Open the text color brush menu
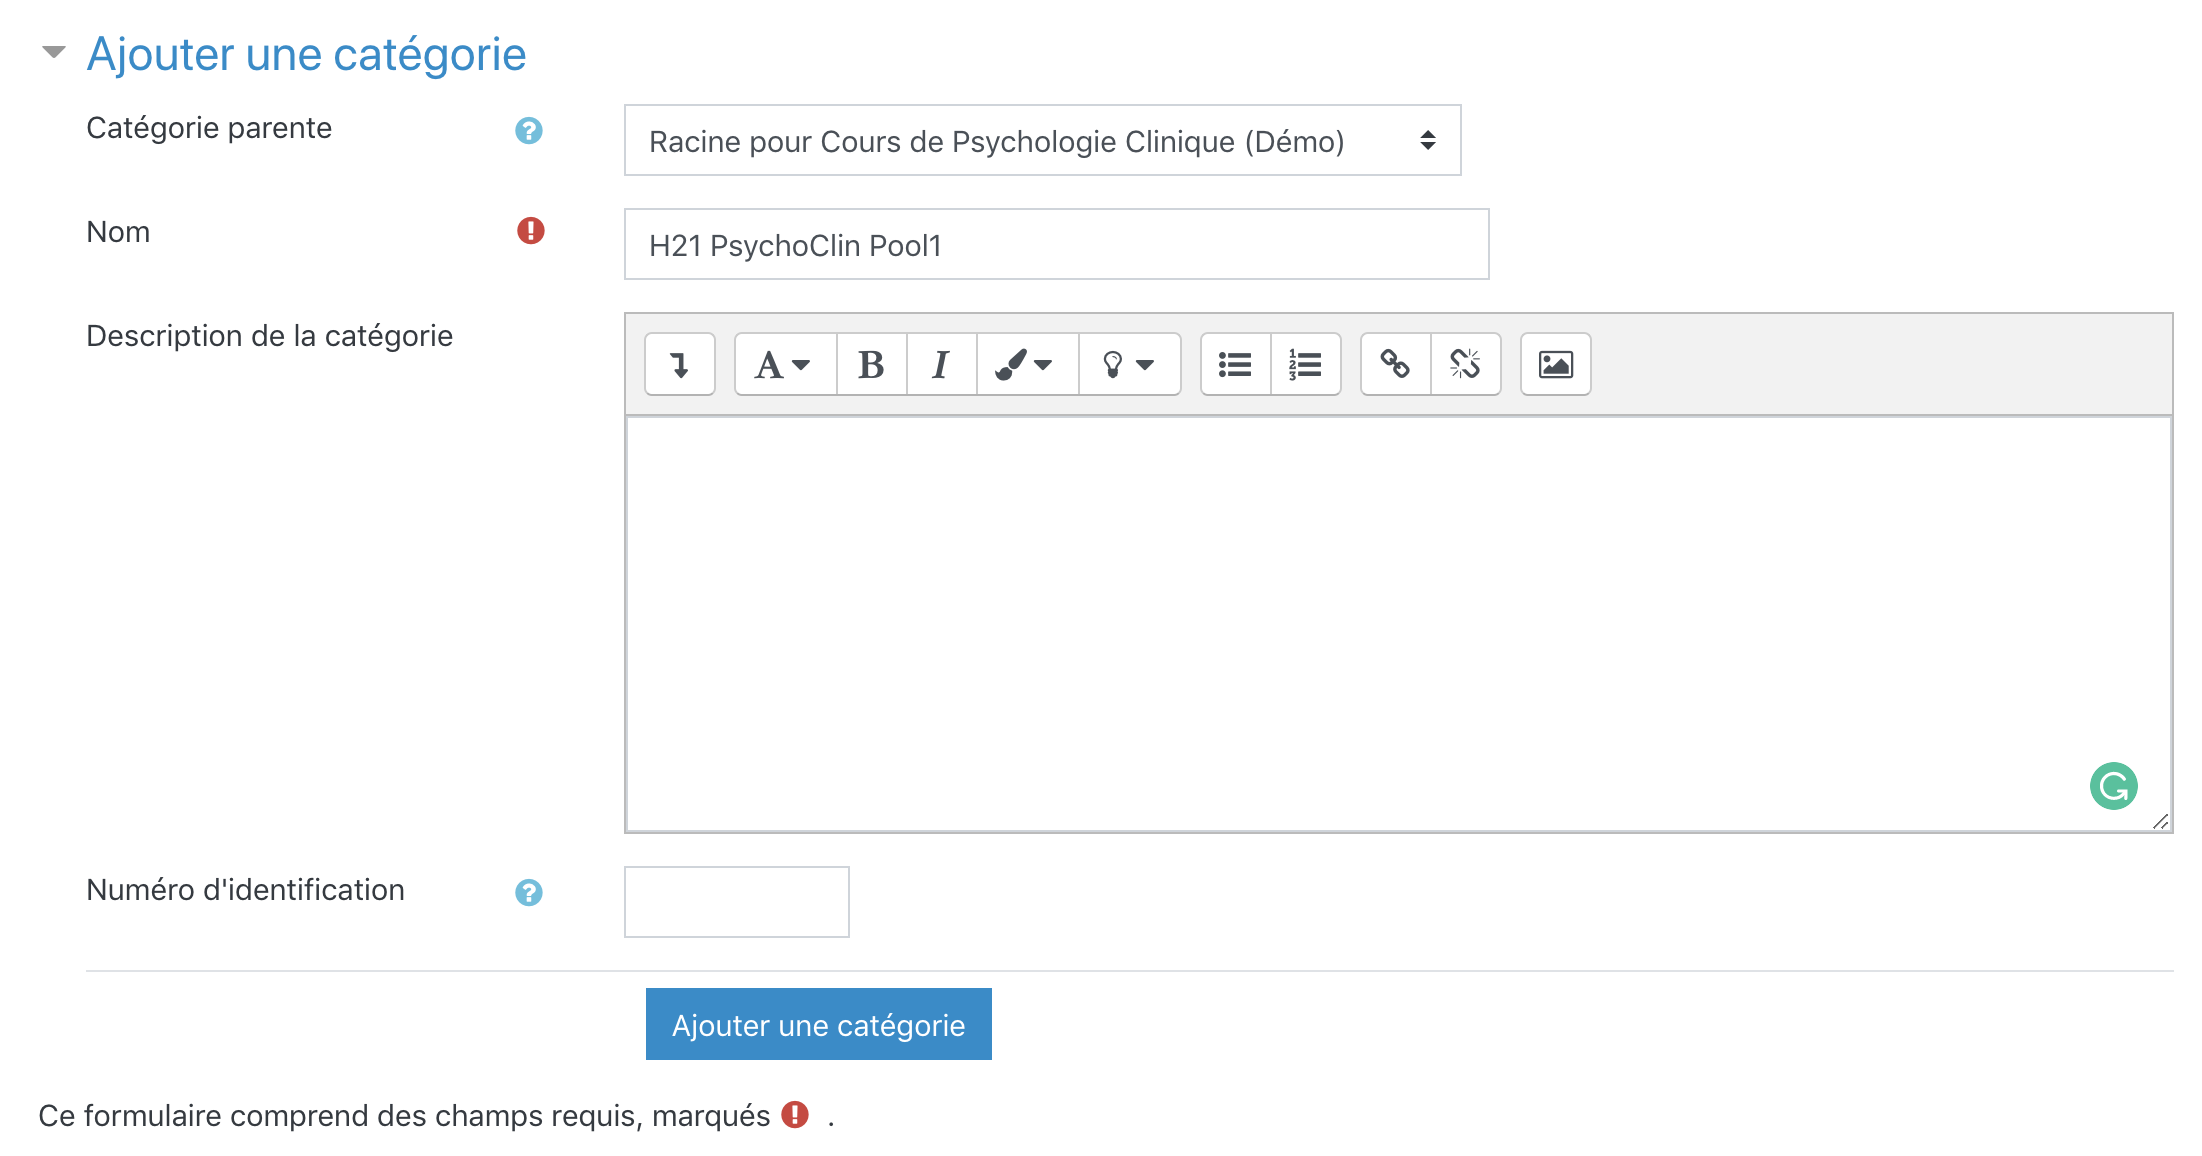Image resolution: width=2202 pixels, height=1156 pixels. [x=1026, y=365]
